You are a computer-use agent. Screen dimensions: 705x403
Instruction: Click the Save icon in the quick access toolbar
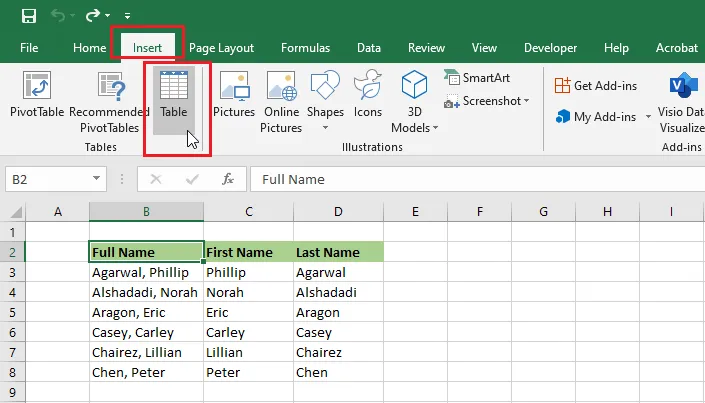(29, 16)
